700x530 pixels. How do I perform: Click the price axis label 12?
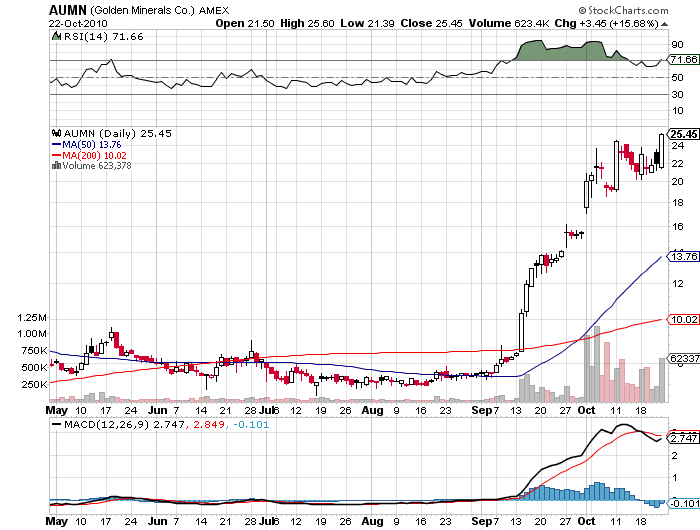(677, 283)
